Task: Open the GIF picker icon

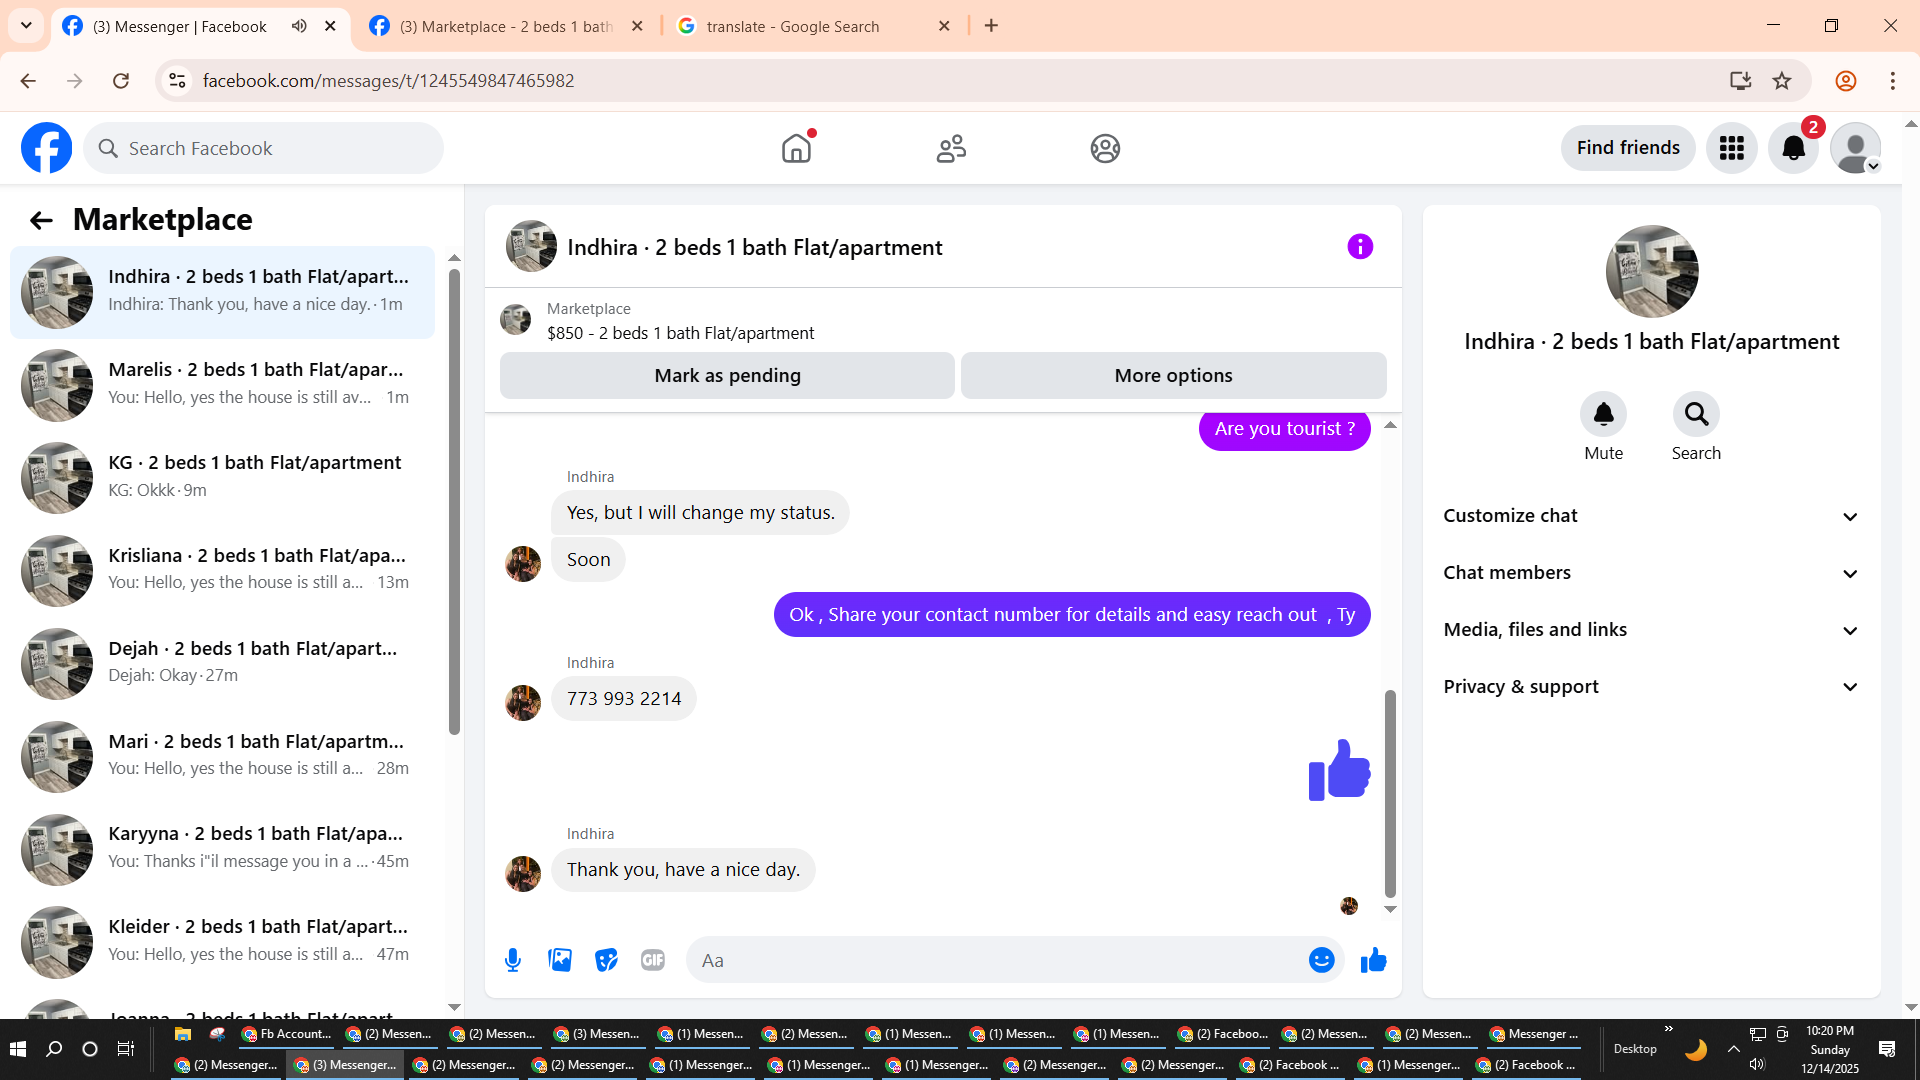Action: tap(653, 960)
